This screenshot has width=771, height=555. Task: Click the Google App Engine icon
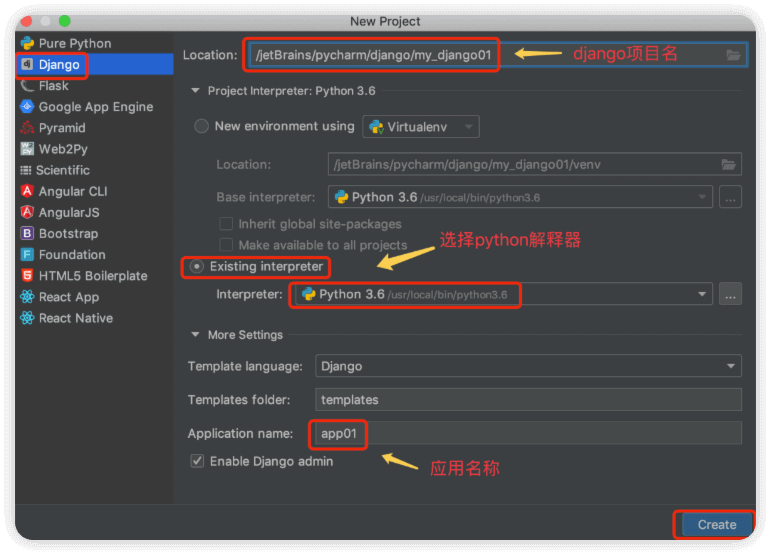click(28, 107)
